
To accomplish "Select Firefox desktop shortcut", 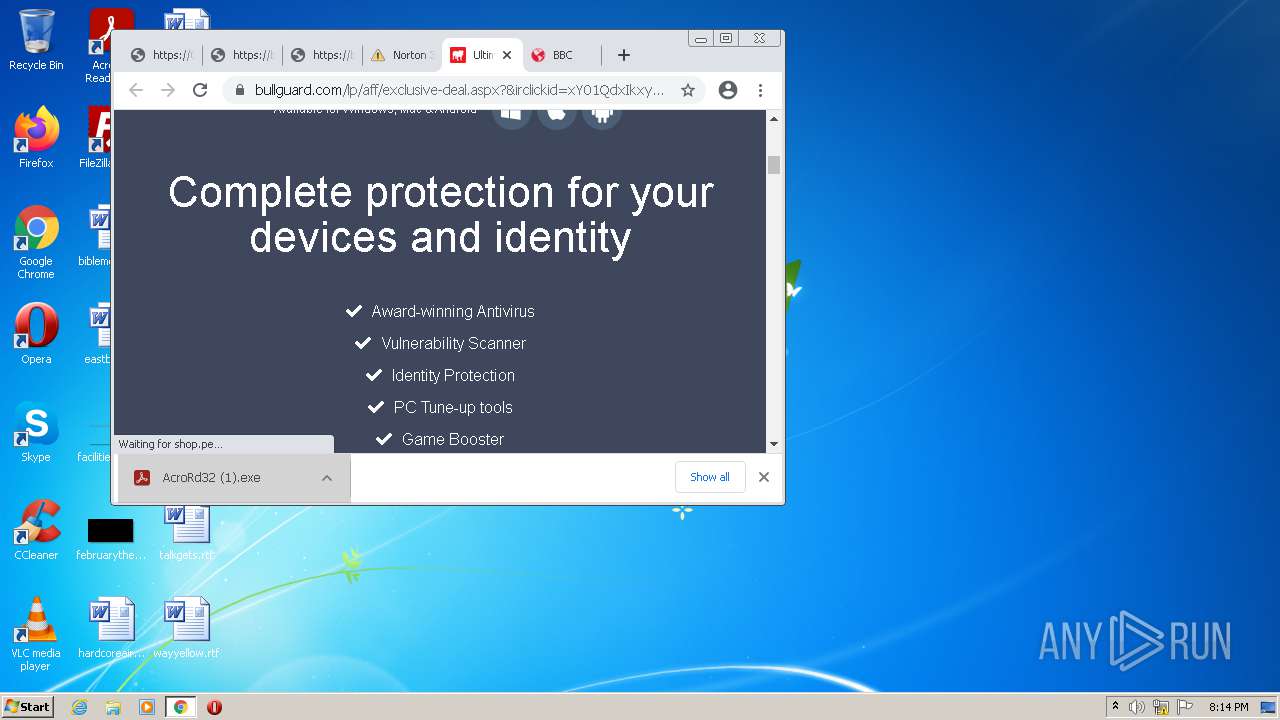I will coord(36,137).
